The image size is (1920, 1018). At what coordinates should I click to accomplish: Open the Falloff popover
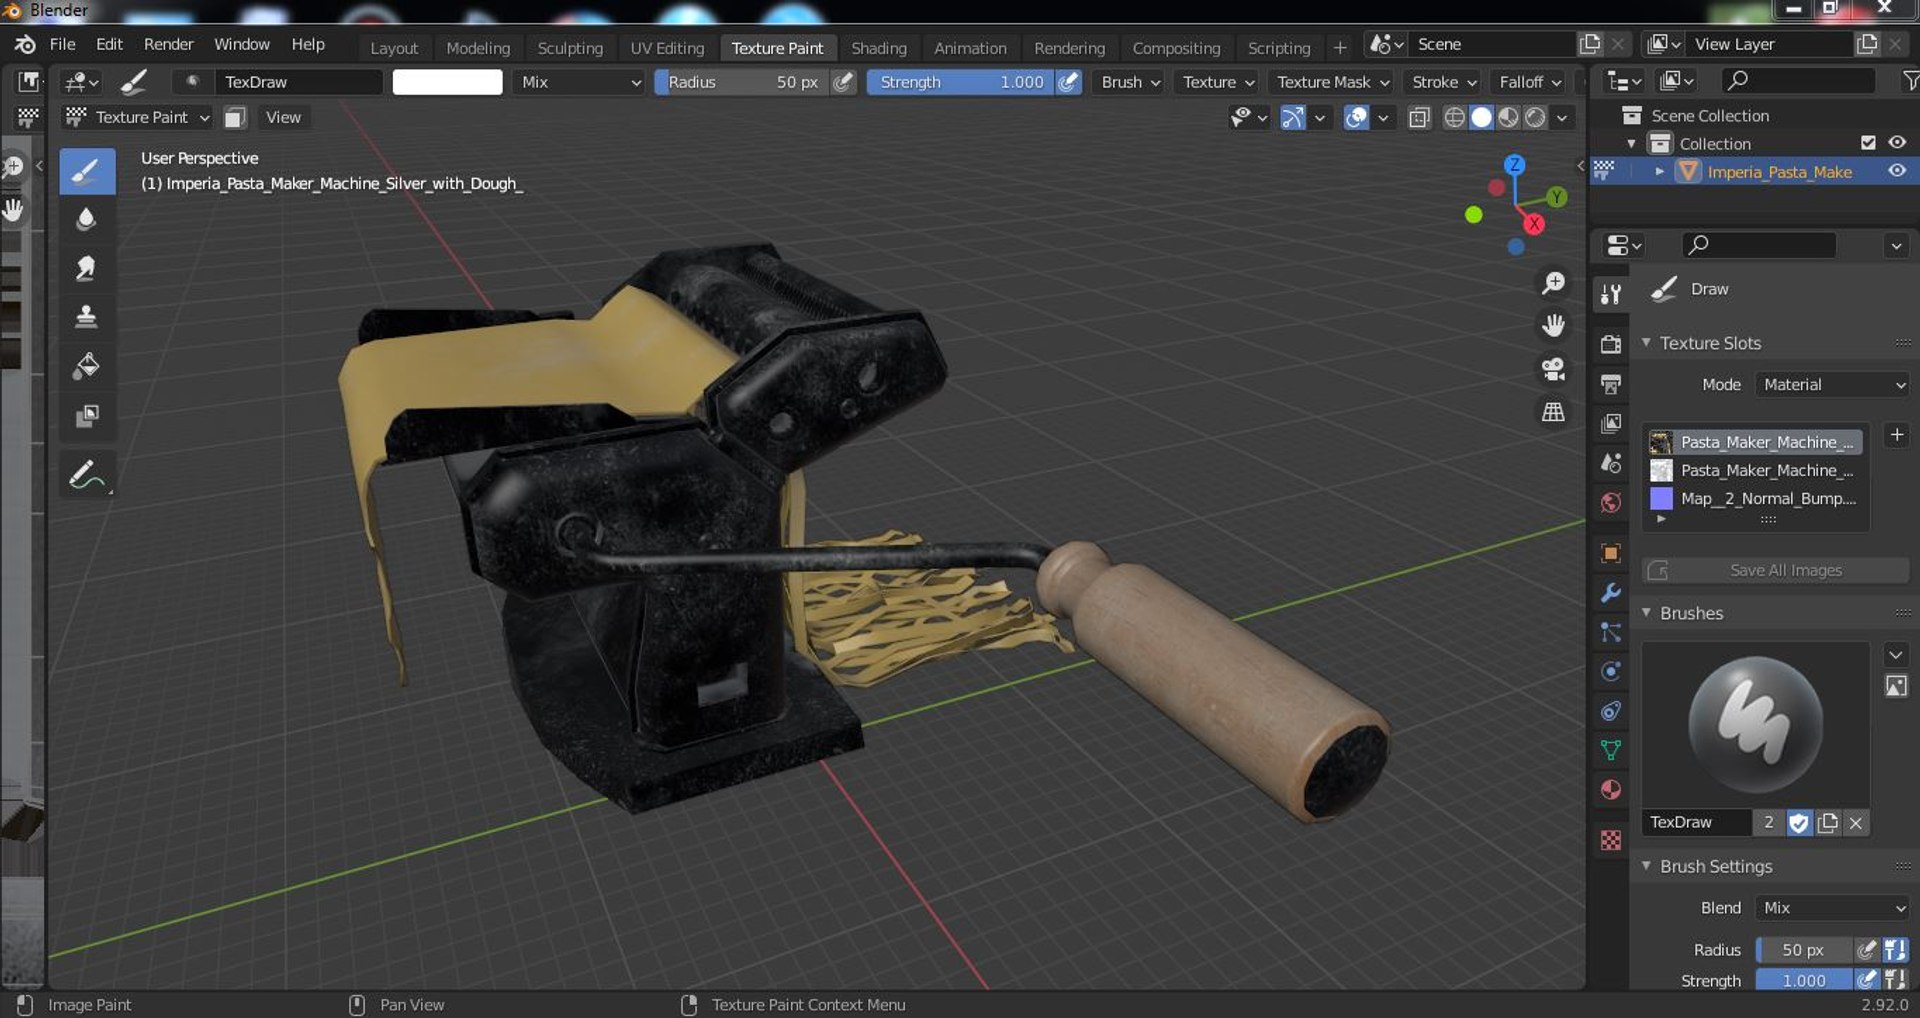[1529, 82]
